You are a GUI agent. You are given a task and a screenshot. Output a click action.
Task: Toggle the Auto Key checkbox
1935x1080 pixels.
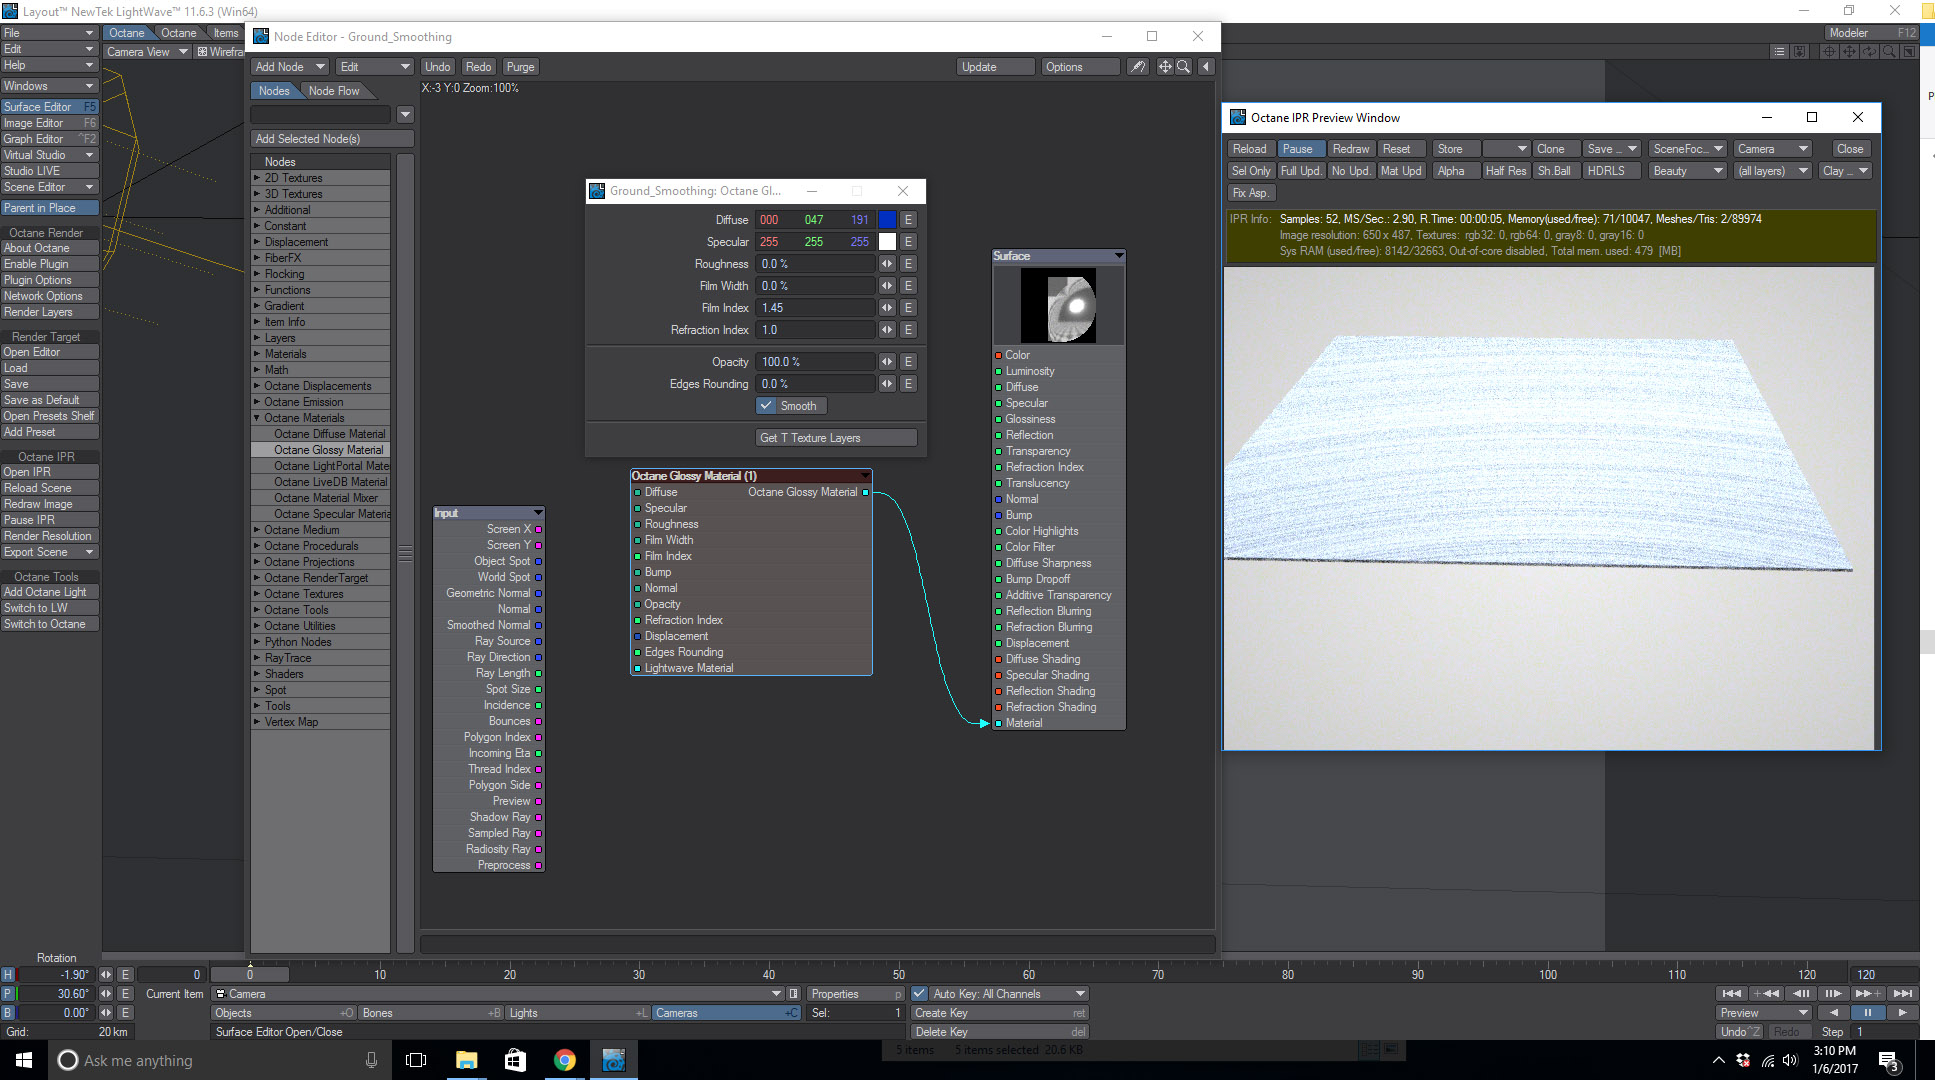click(x=919, y=994)
